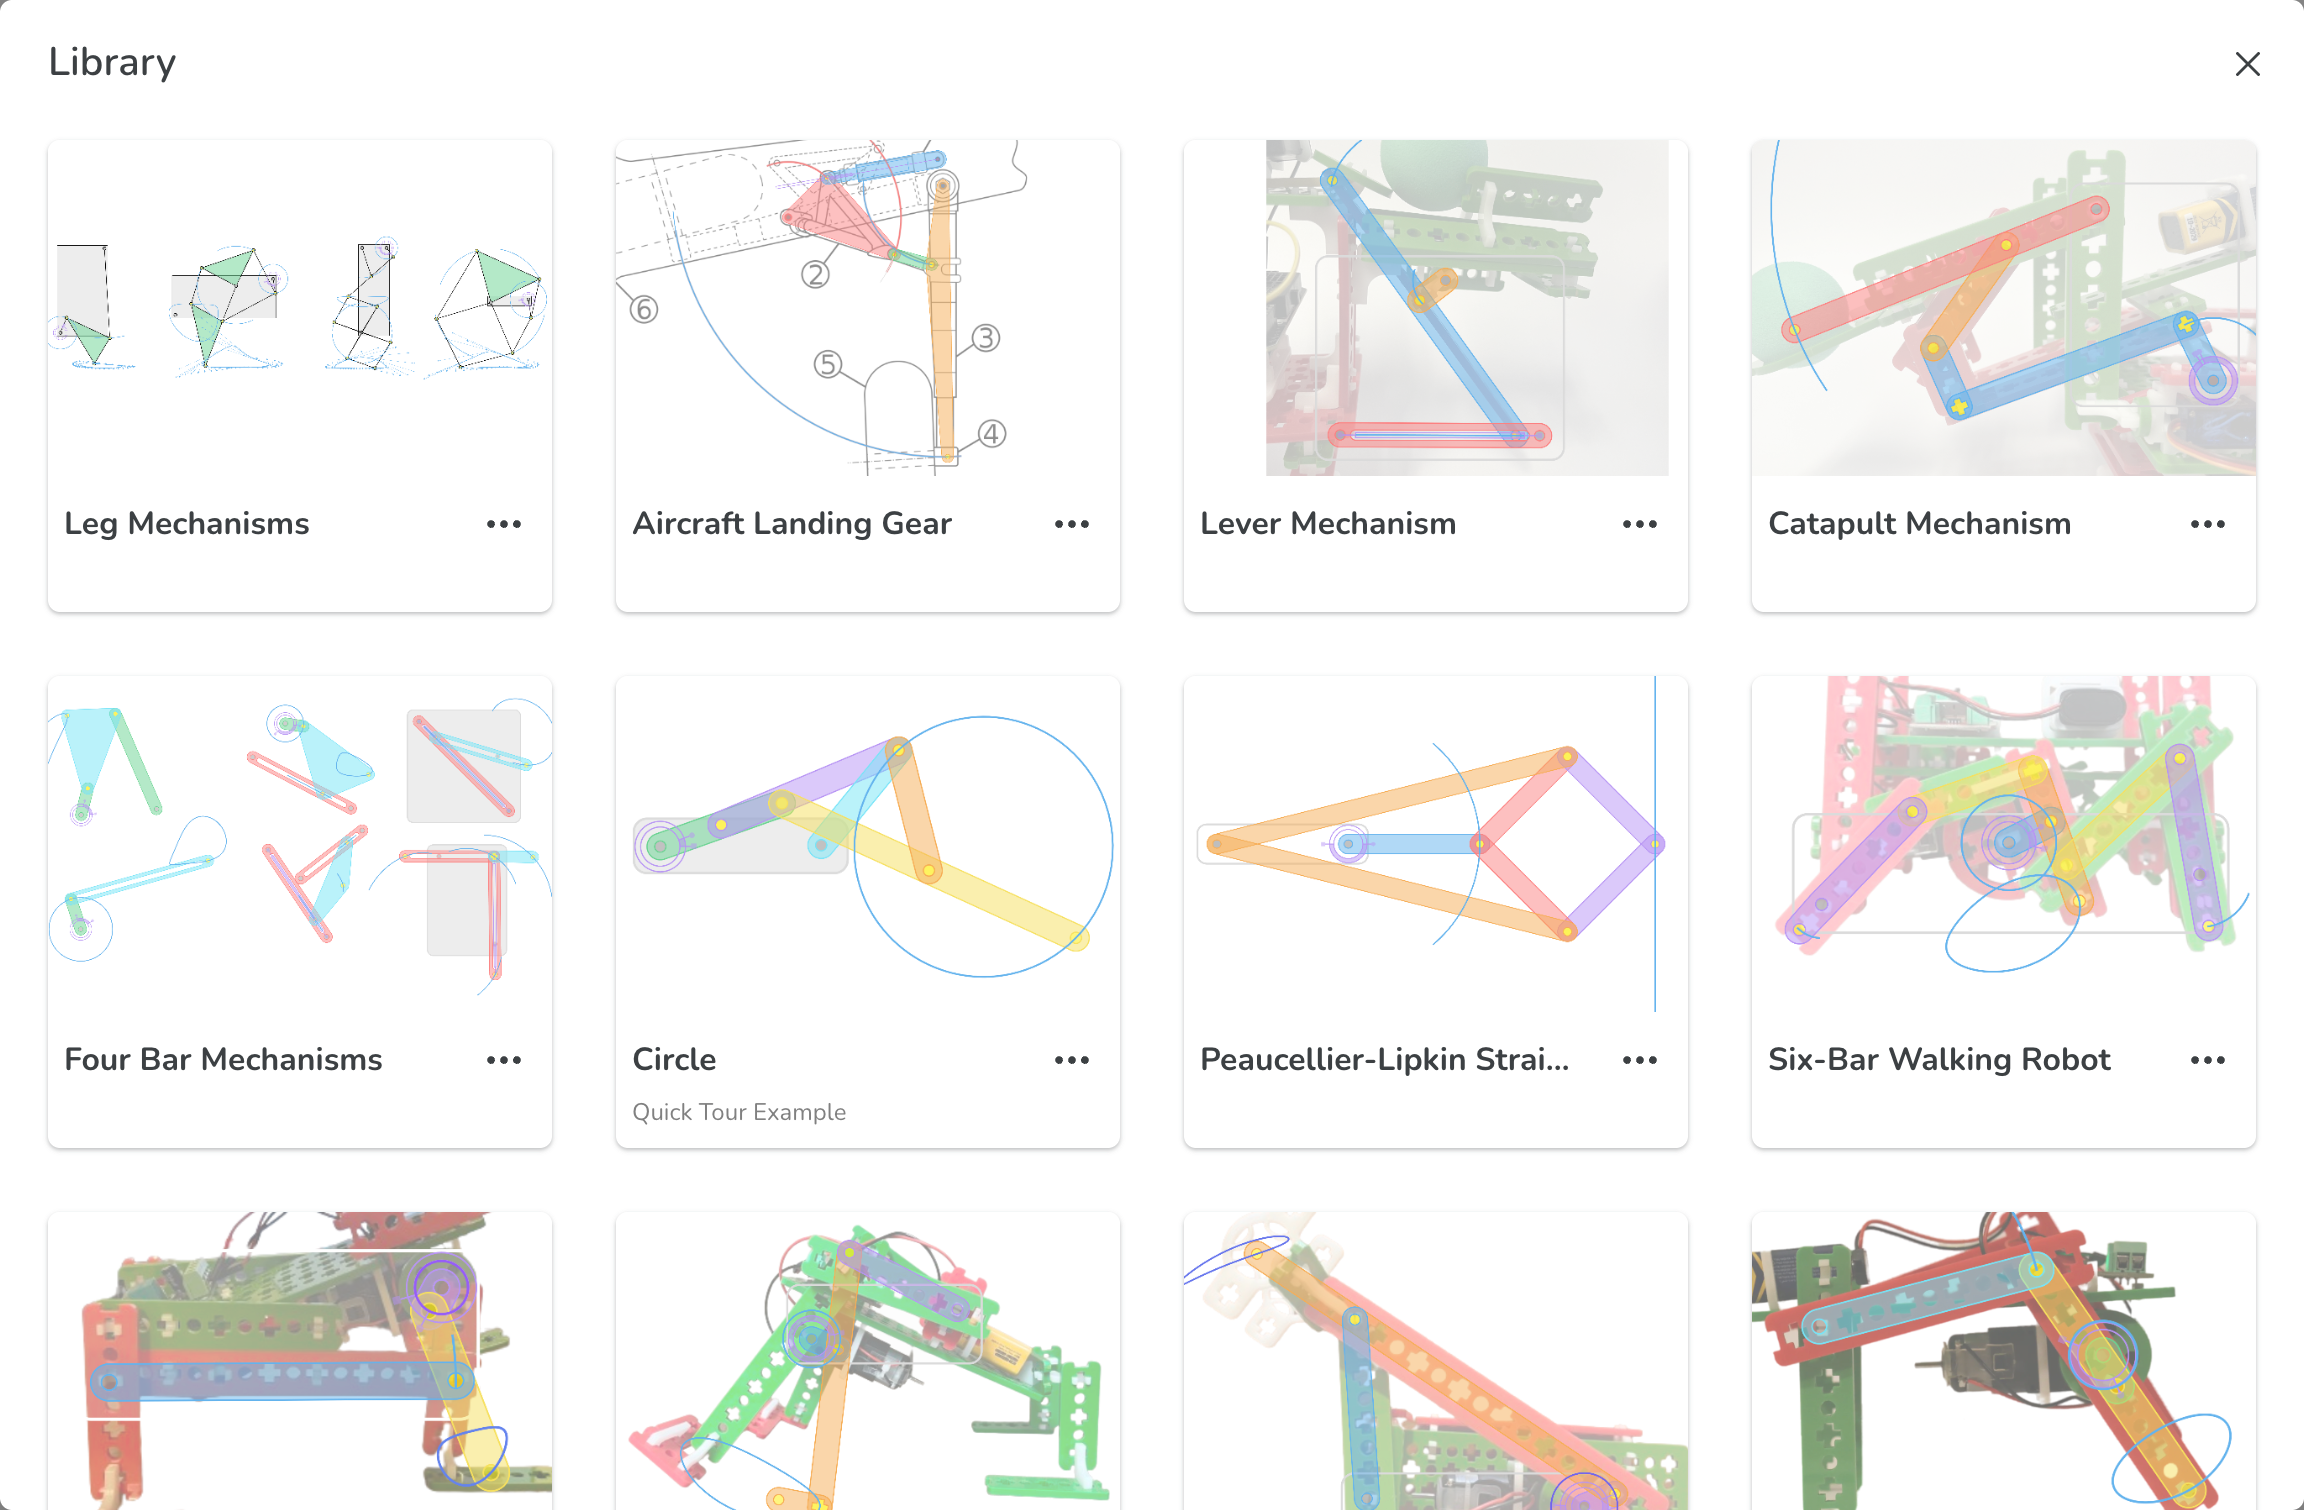This screenshot has height=1510, width=2304.
Task: Open the Catapult Mechanism preview image
Action: click(x=2003, y=308)
